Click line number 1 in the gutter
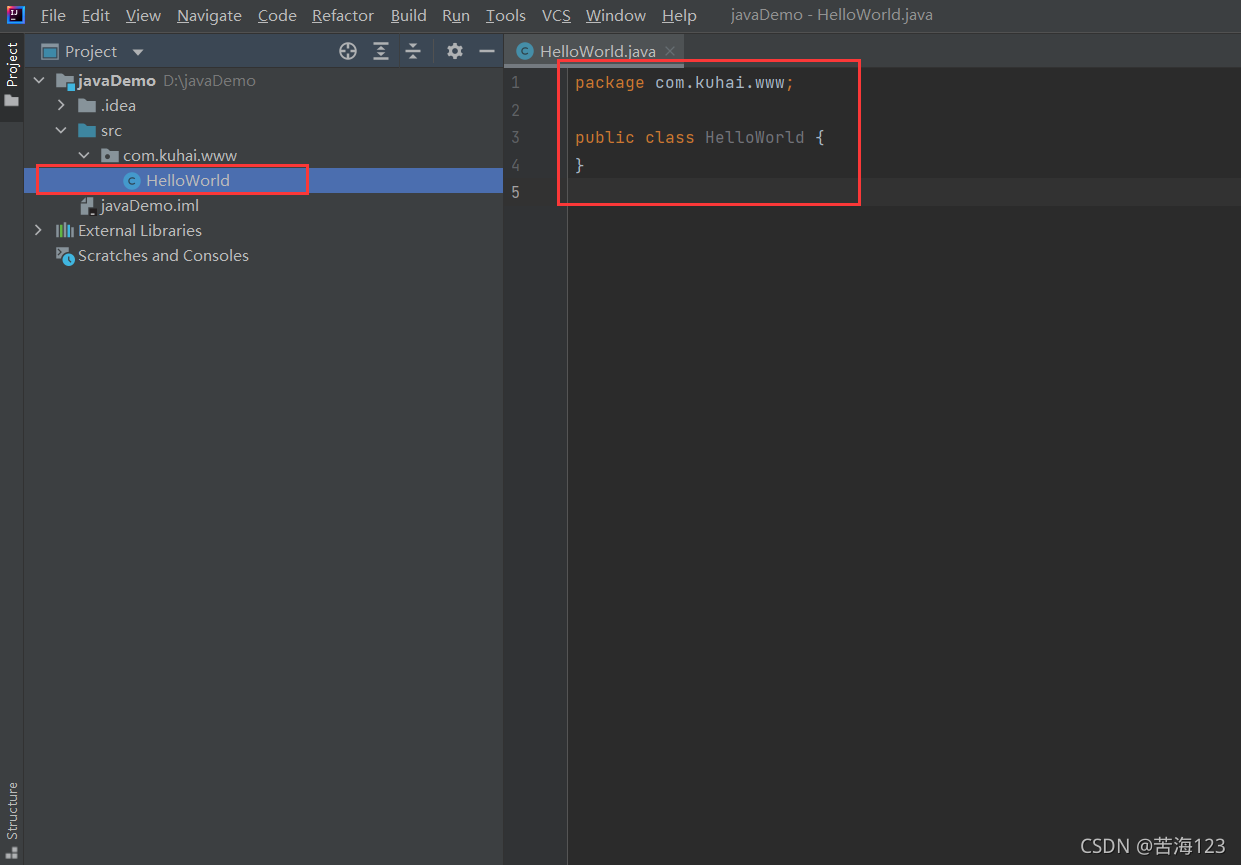This screenshot has height=865, width=1241. [x=515, y=83]
